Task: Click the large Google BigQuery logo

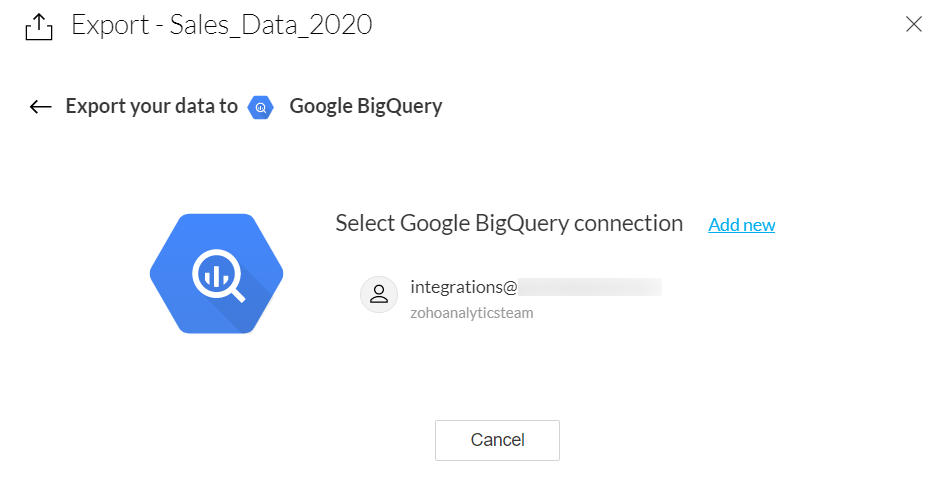Action: coord(216,273)
